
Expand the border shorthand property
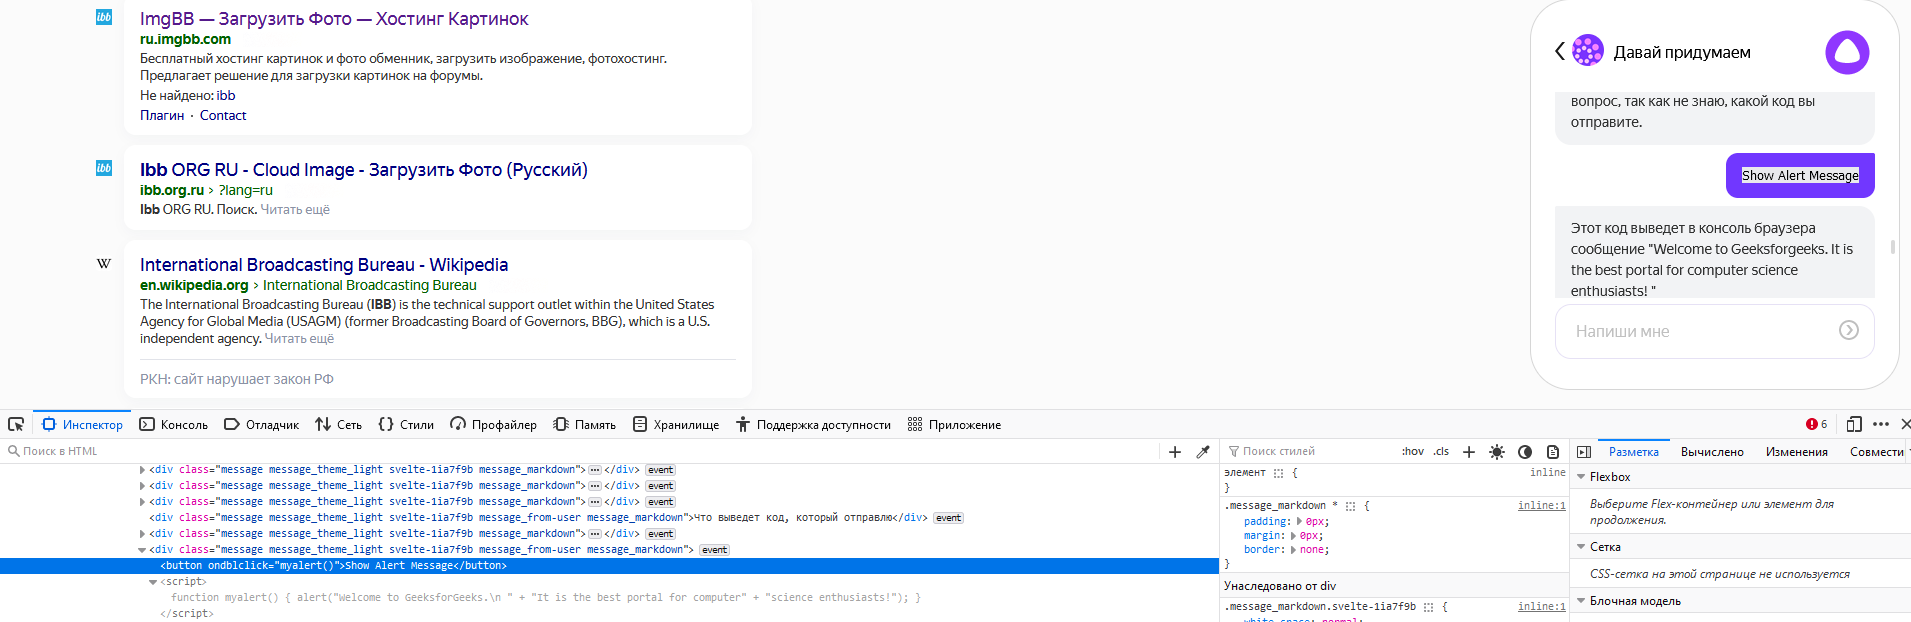[1294, 549]
